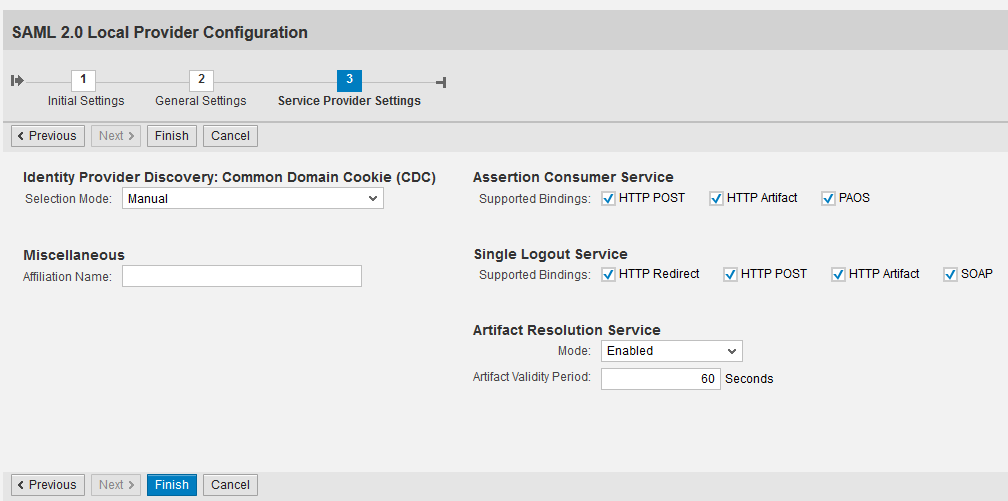
Task: Uncheck HTTP Artifact under Assertion Consumer Service
Action: pyautogui.click(x=716, y=199)
